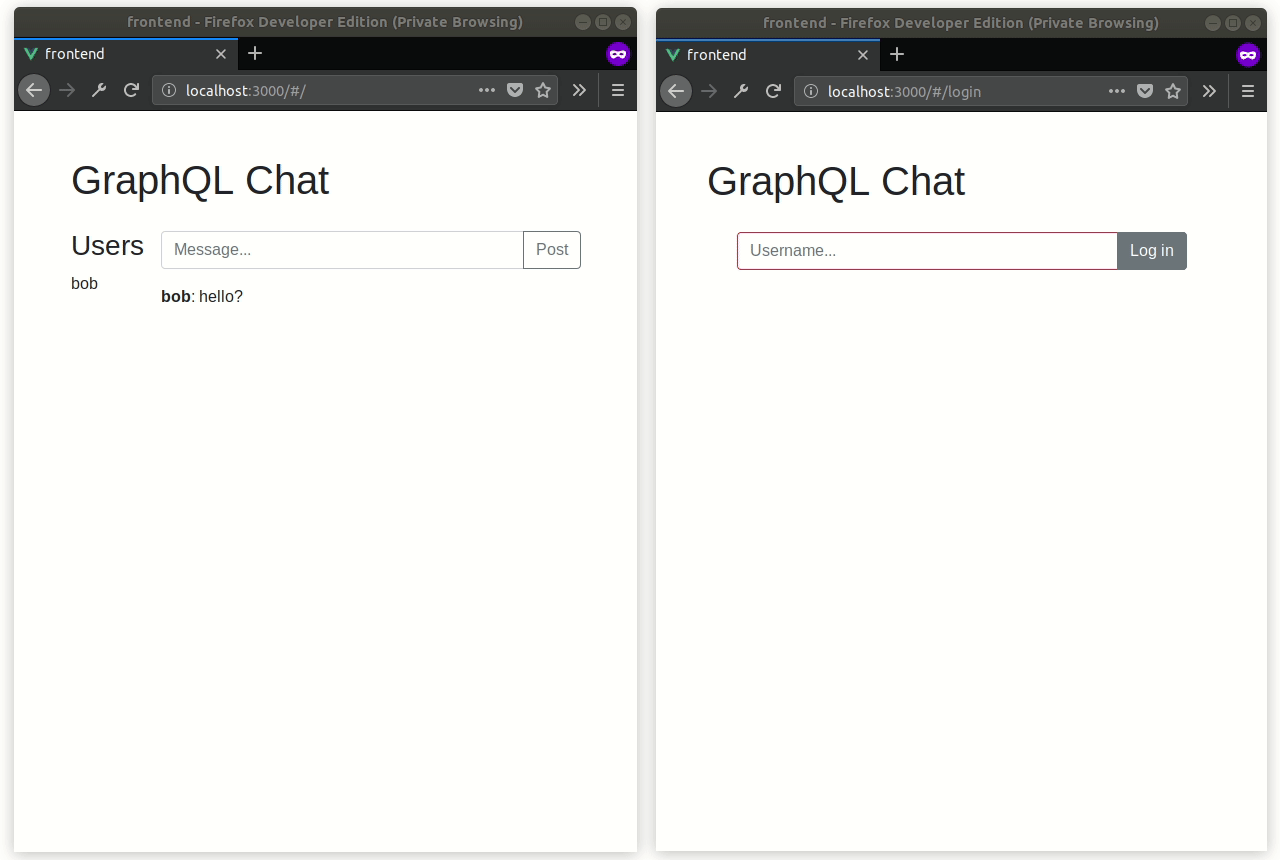Open a new tab in left window
This screenshot has width=1280, height=860.
pyautogui.click(x=255, y=53)
